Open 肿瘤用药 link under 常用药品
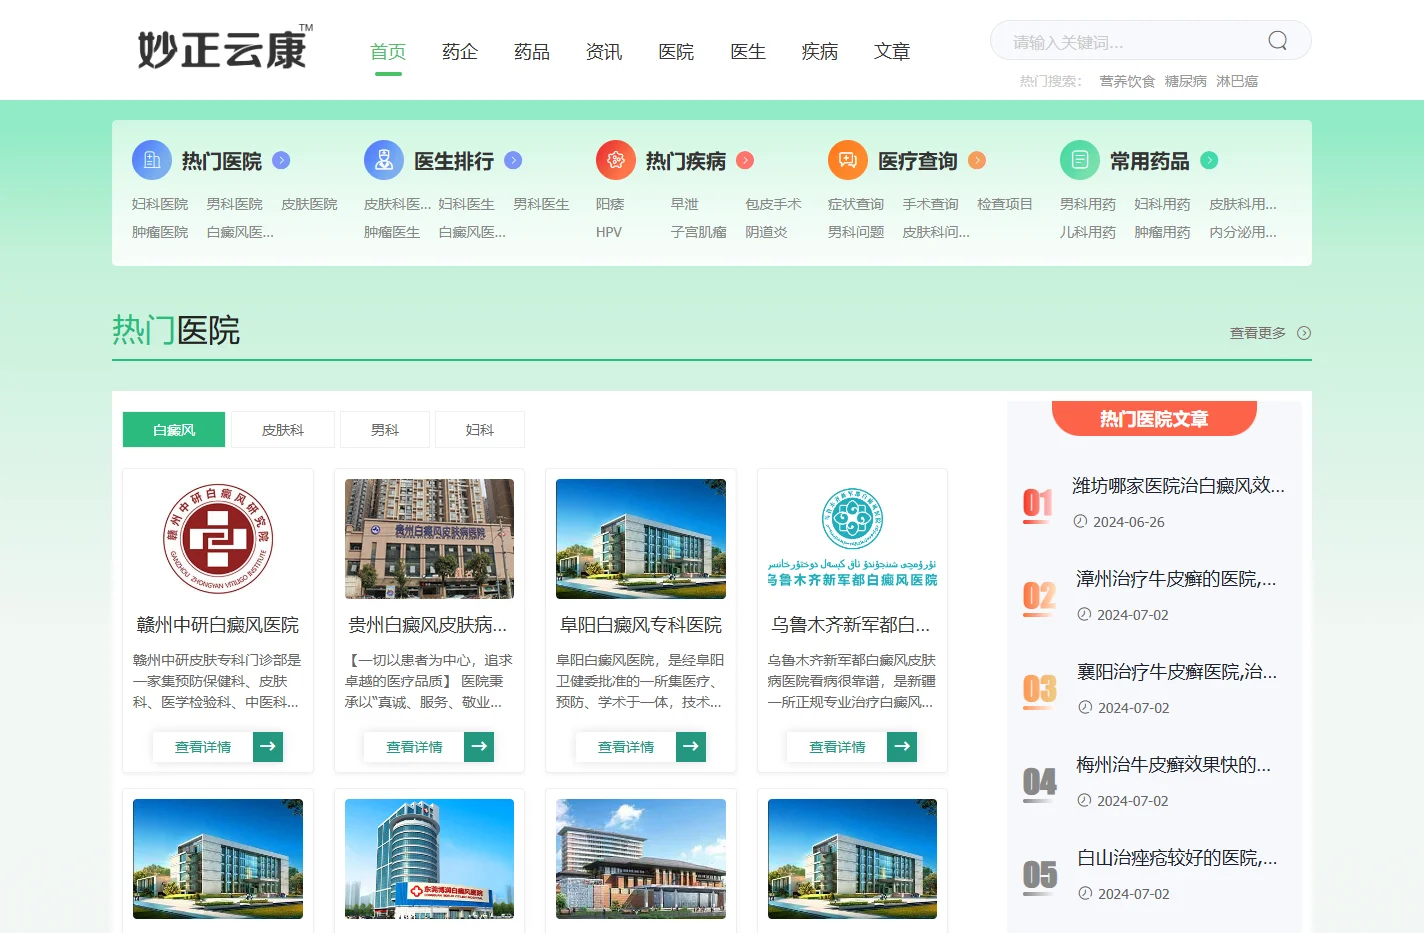 [x=1162, y=232]
